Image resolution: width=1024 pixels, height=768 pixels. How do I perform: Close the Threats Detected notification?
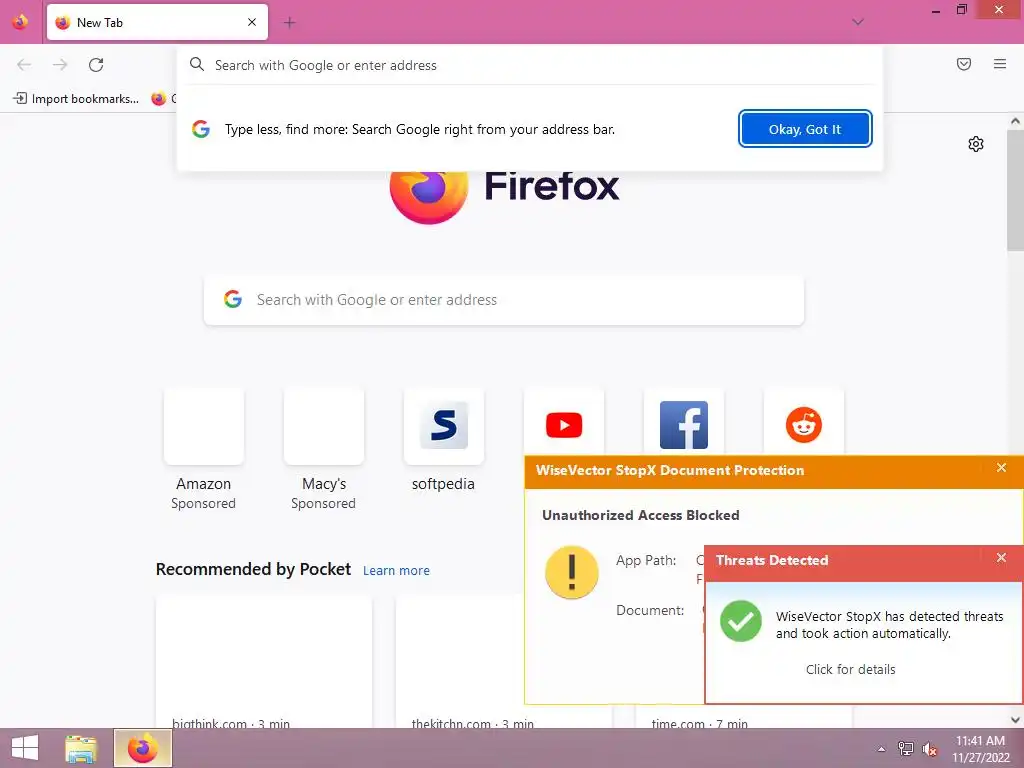(x=1001, y=558)
